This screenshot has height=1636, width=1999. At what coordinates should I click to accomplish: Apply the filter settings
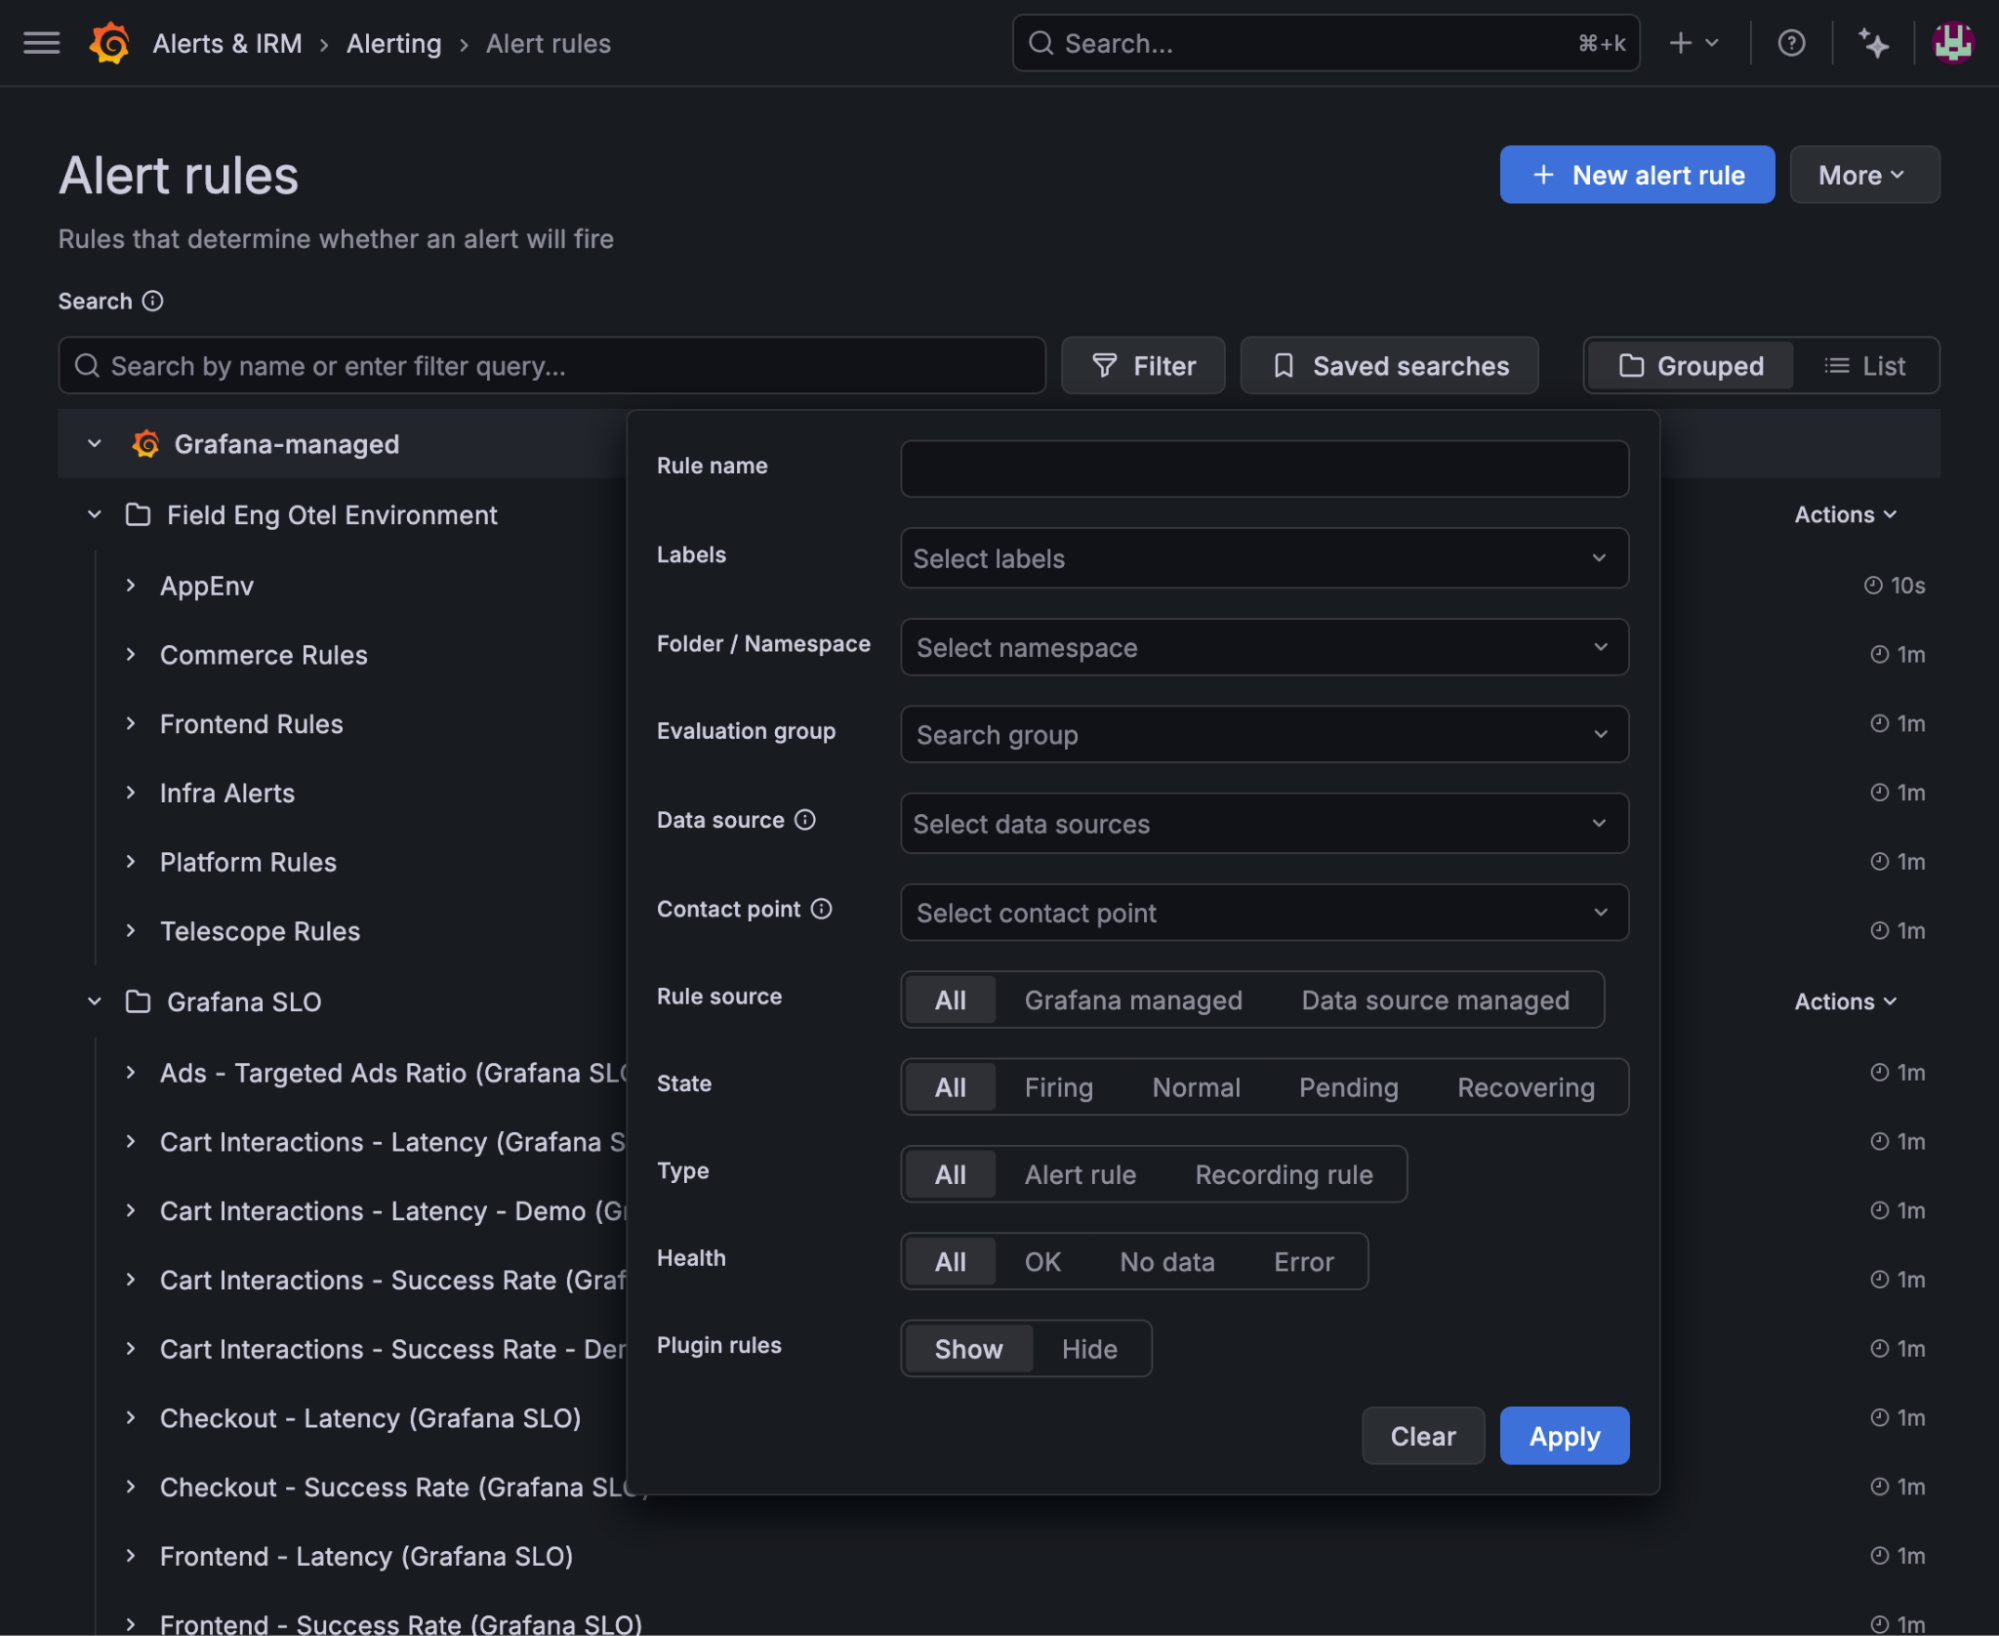coord(1563,1435)
